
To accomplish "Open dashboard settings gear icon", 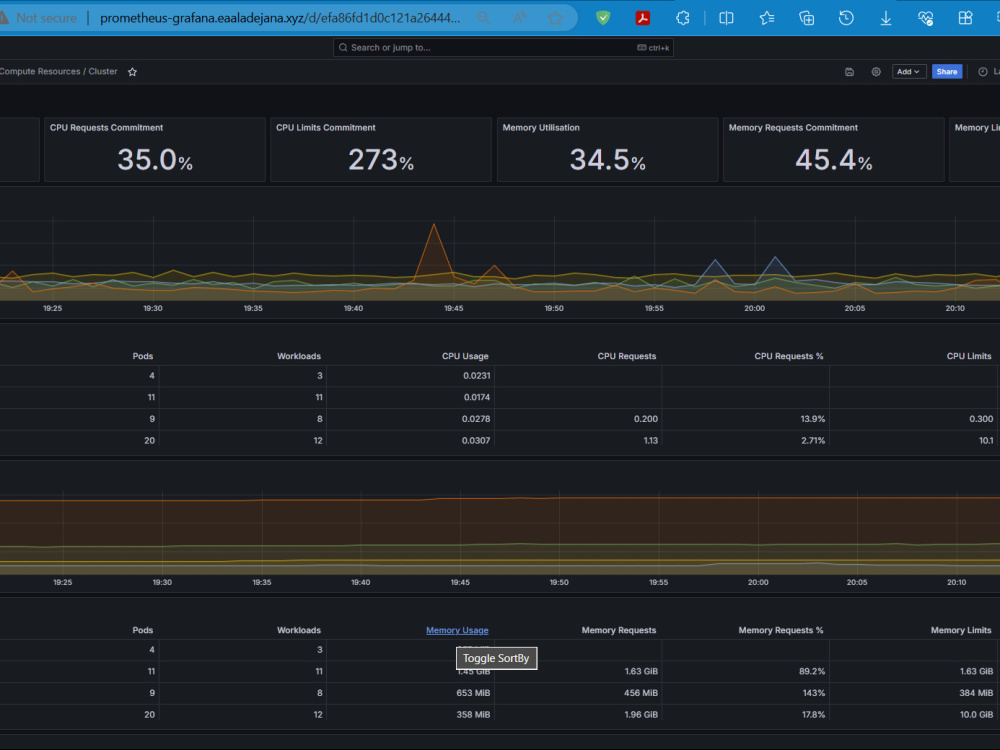I will [876, 72].
